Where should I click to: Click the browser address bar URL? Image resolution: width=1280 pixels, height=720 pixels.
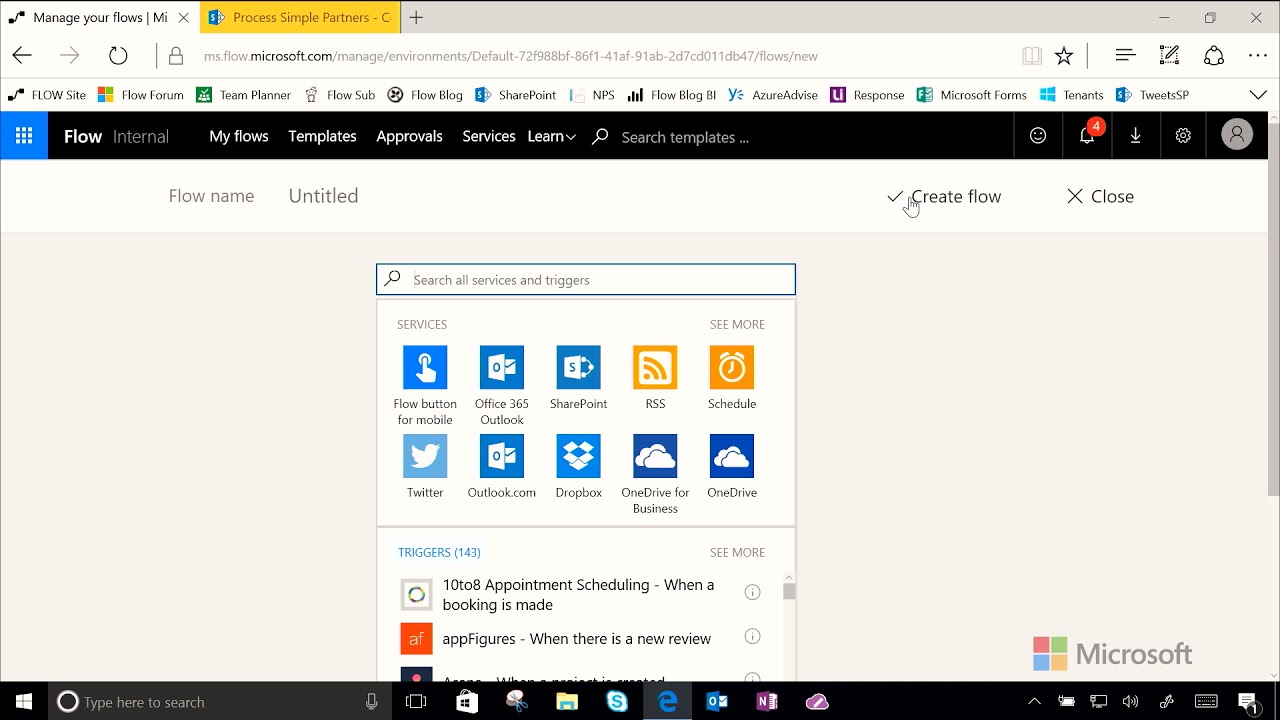point(510,56)
